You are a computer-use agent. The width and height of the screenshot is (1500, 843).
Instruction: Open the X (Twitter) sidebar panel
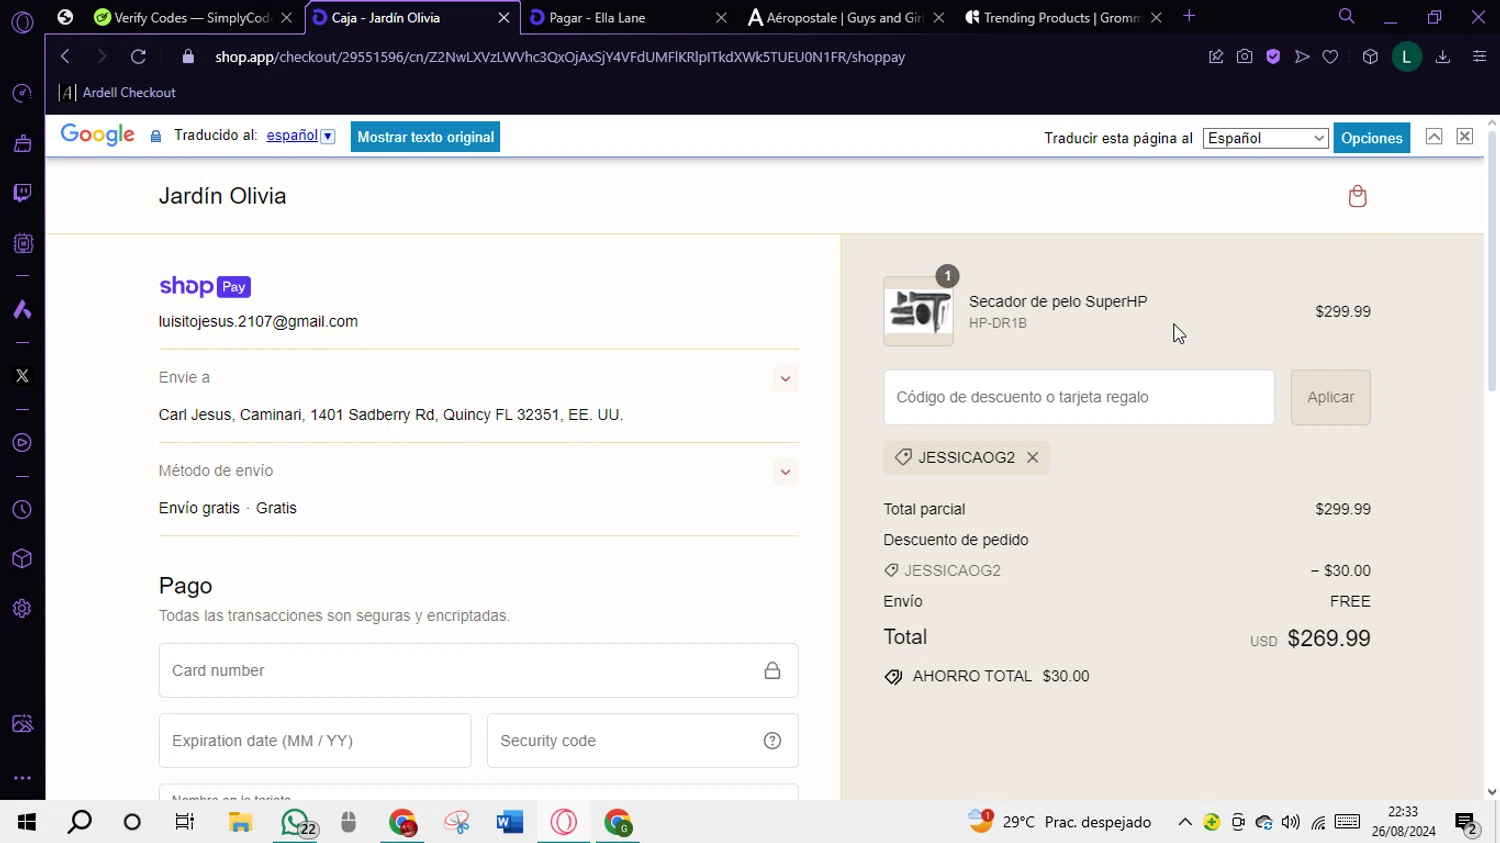(x=22, y=376)
